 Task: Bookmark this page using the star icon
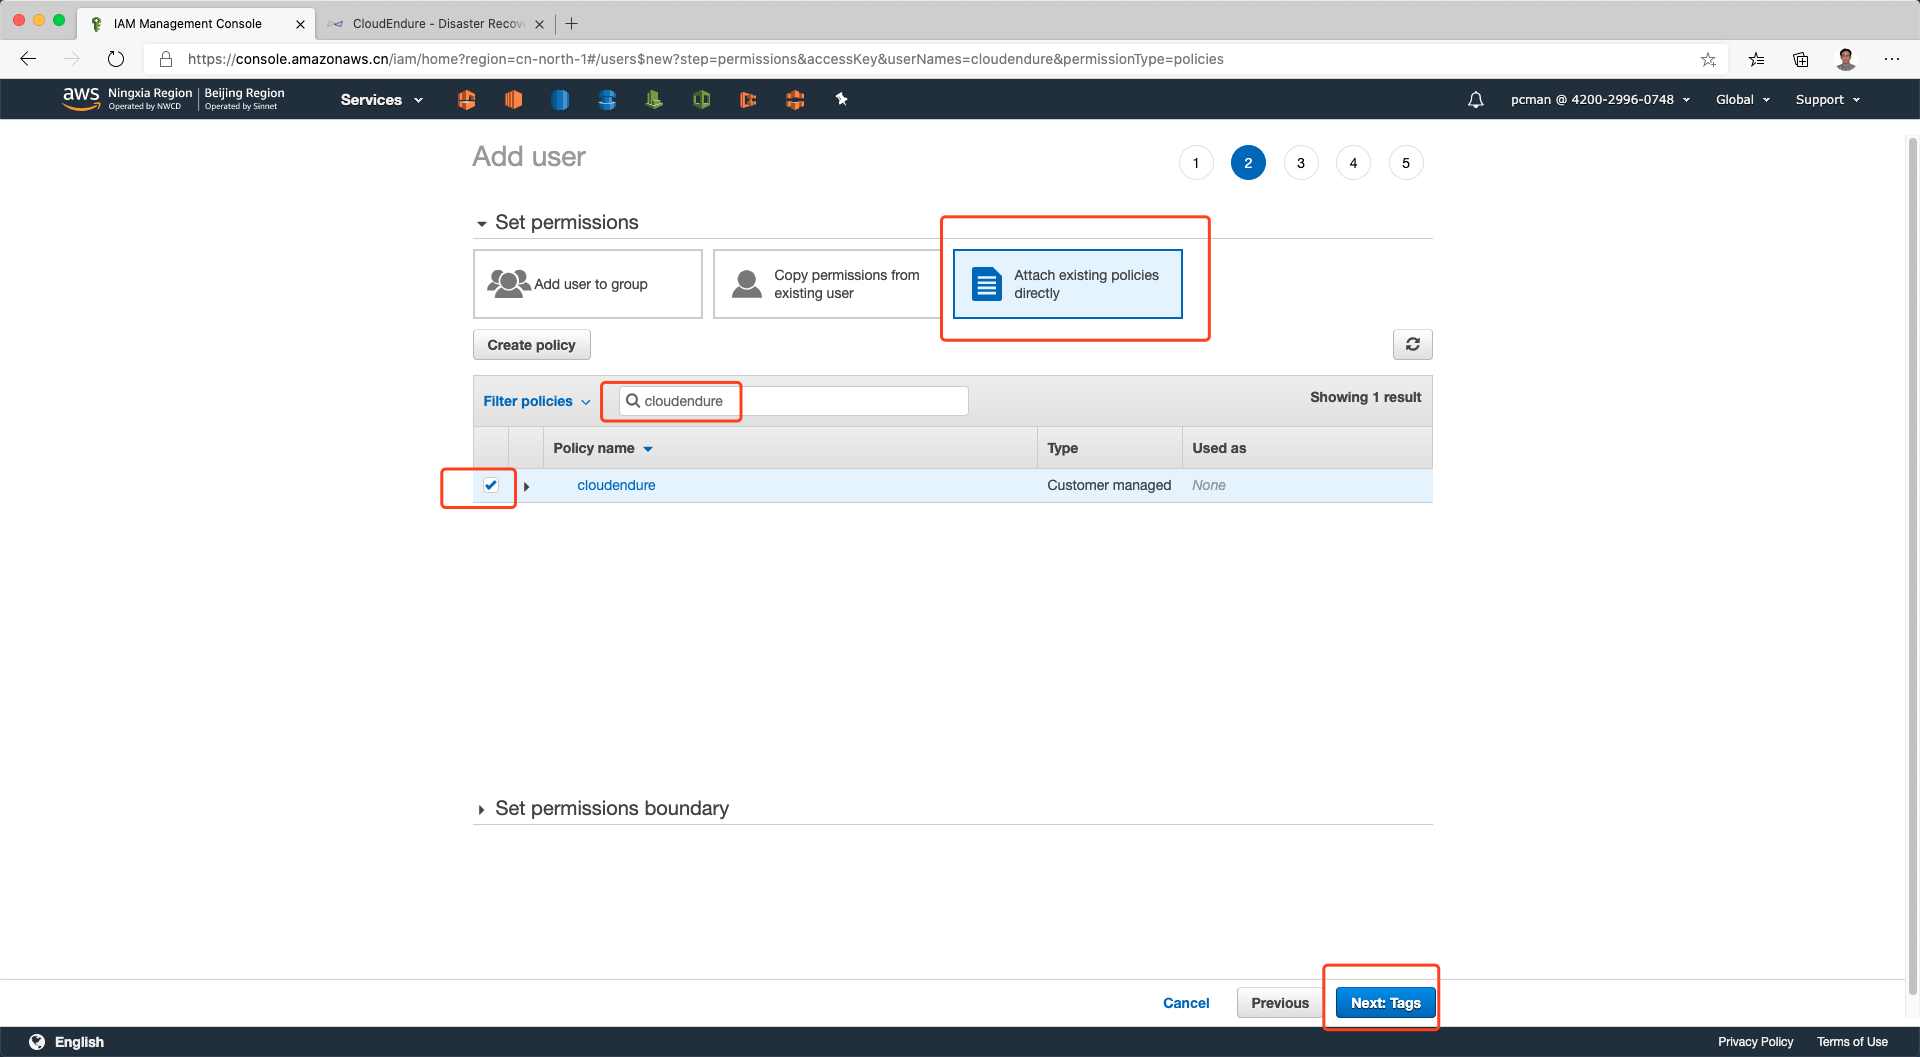click(1708, 60)
